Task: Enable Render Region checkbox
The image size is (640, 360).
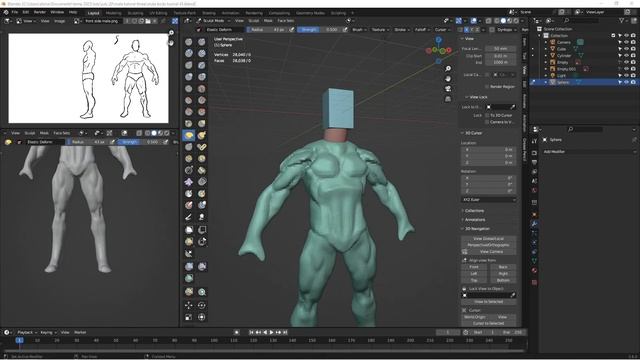Action: pos(487,87)
